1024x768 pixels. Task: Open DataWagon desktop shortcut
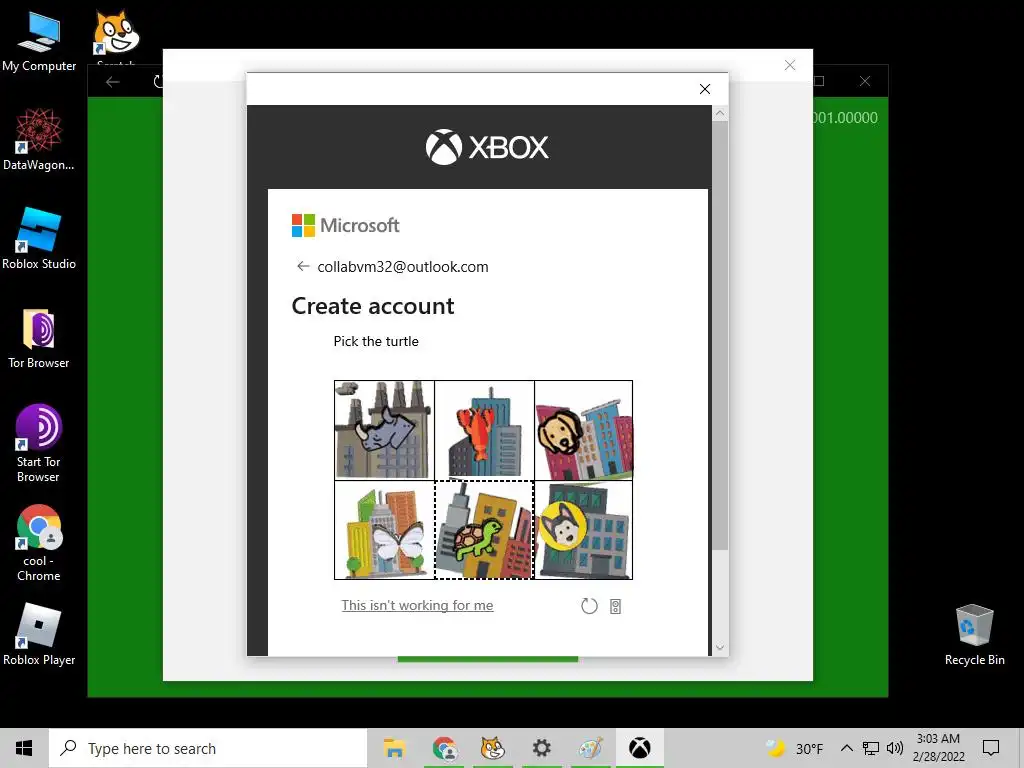39,140
